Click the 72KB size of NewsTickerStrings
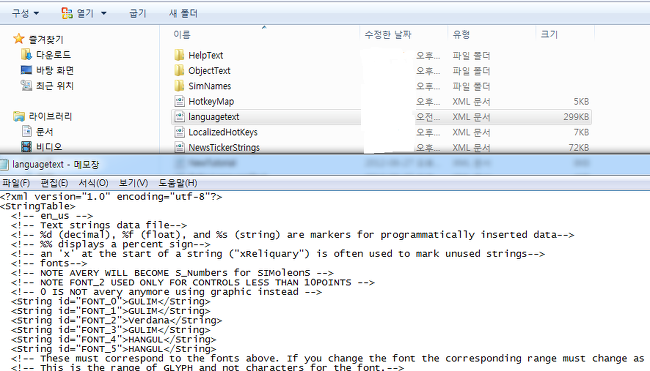The height and width of the screenshot is (371, 650). (579, 148)
